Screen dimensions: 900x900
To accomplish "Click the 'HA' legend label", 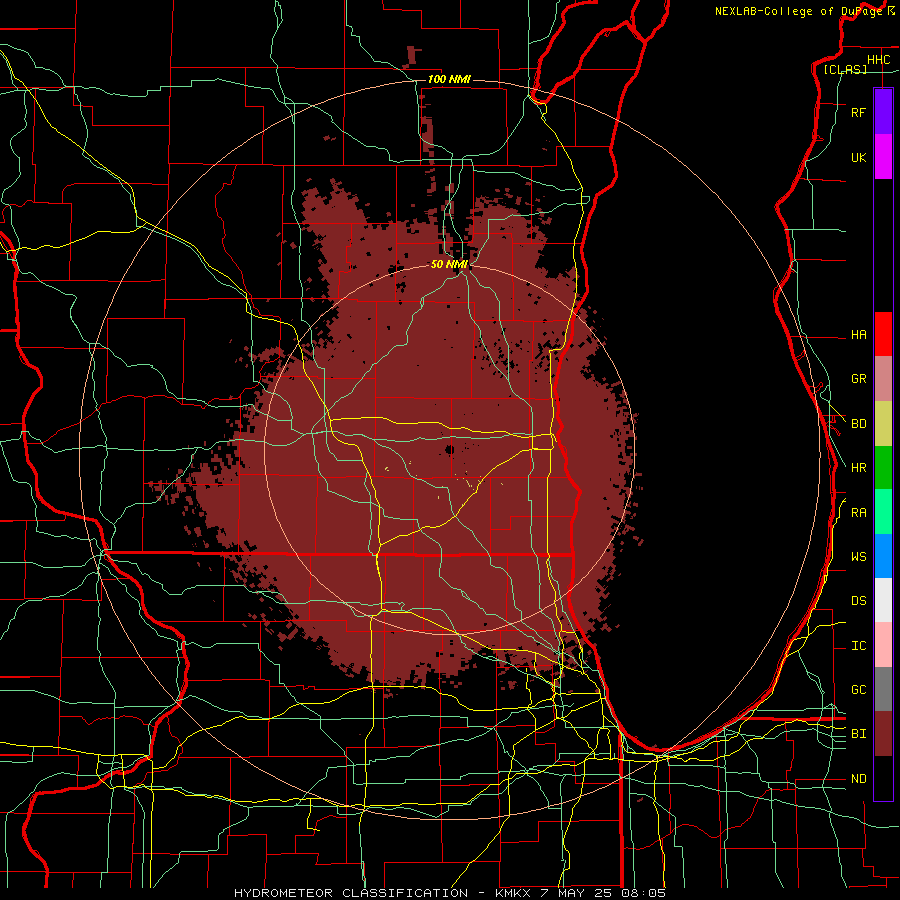I will coord(858,335).
